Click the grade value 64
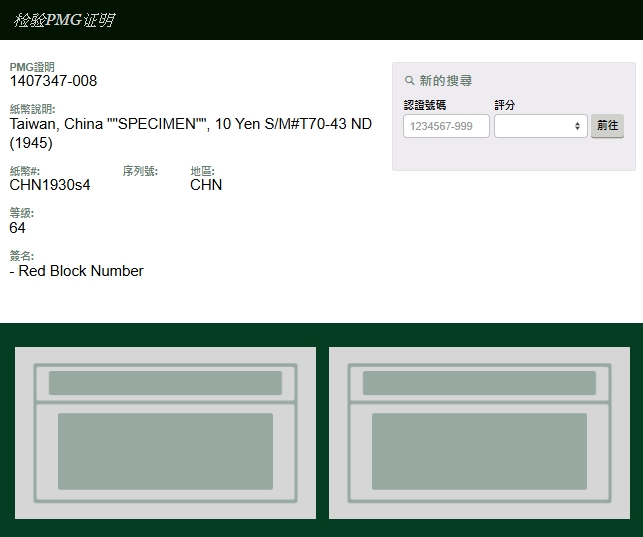 [x=17, y=228]
